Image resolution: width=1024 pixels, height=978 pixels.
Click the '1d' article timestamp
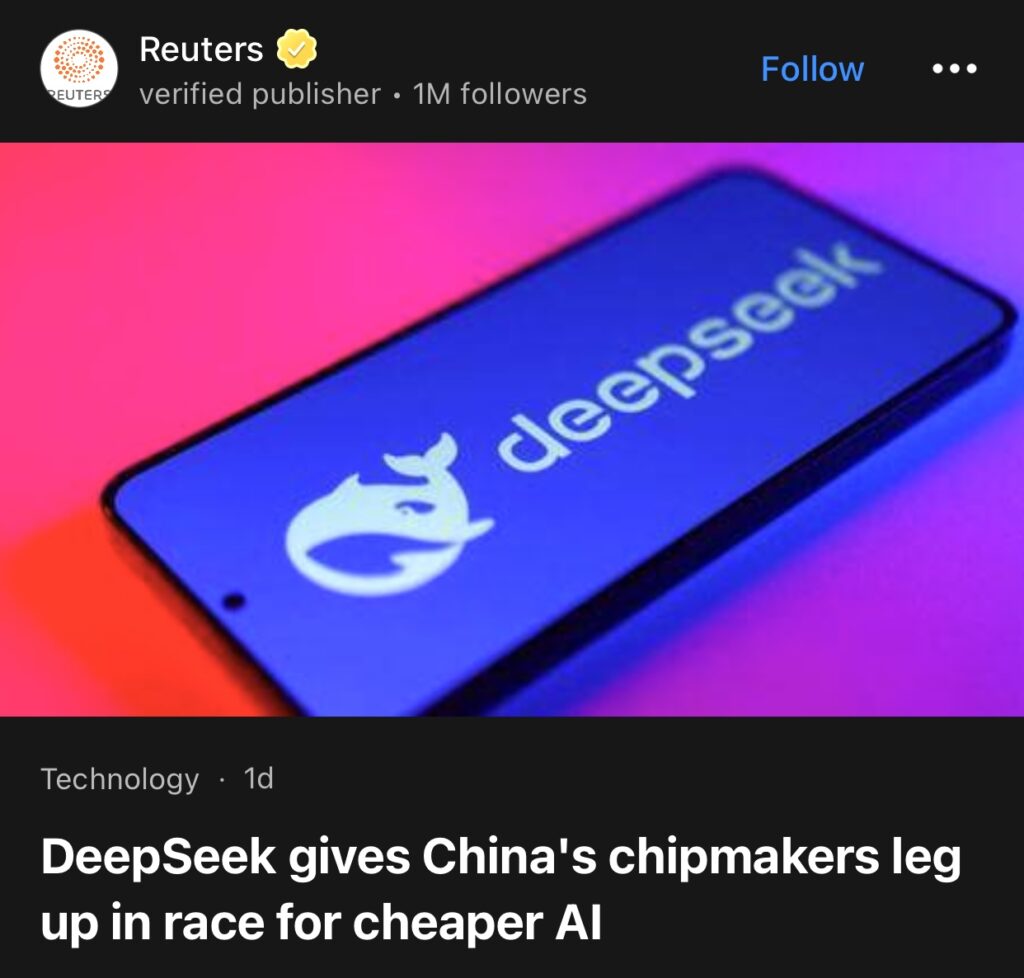pos(259,778)
